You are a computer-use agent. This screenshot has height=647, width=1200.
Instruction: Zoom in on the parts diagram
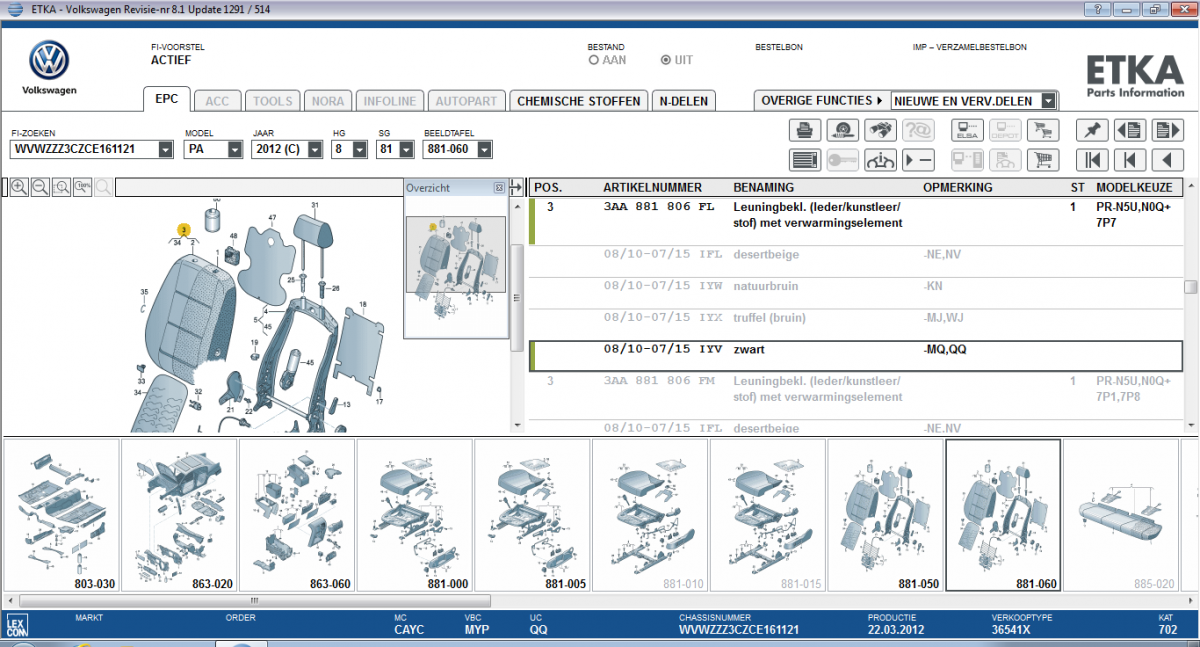point(19,187)
